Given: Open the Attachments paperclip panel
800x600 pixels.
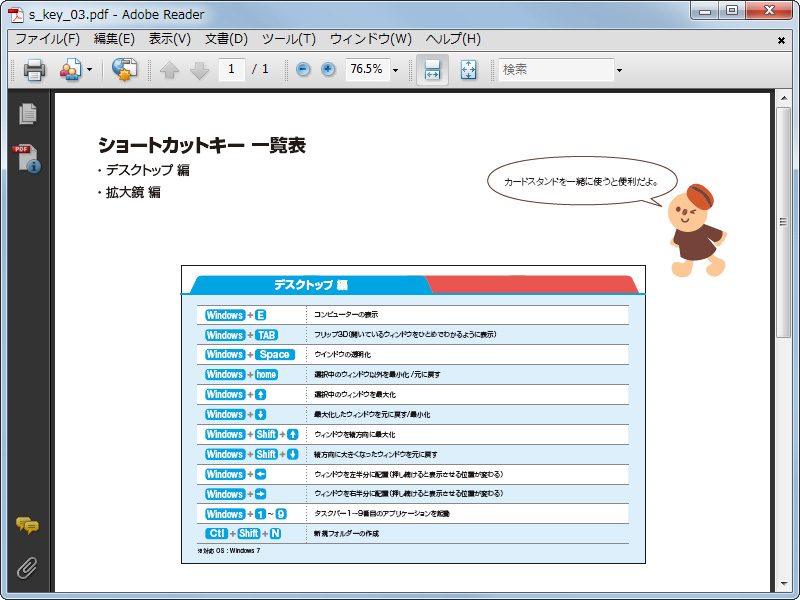Looking at the screenshot, I should click(x=27, y=568).
